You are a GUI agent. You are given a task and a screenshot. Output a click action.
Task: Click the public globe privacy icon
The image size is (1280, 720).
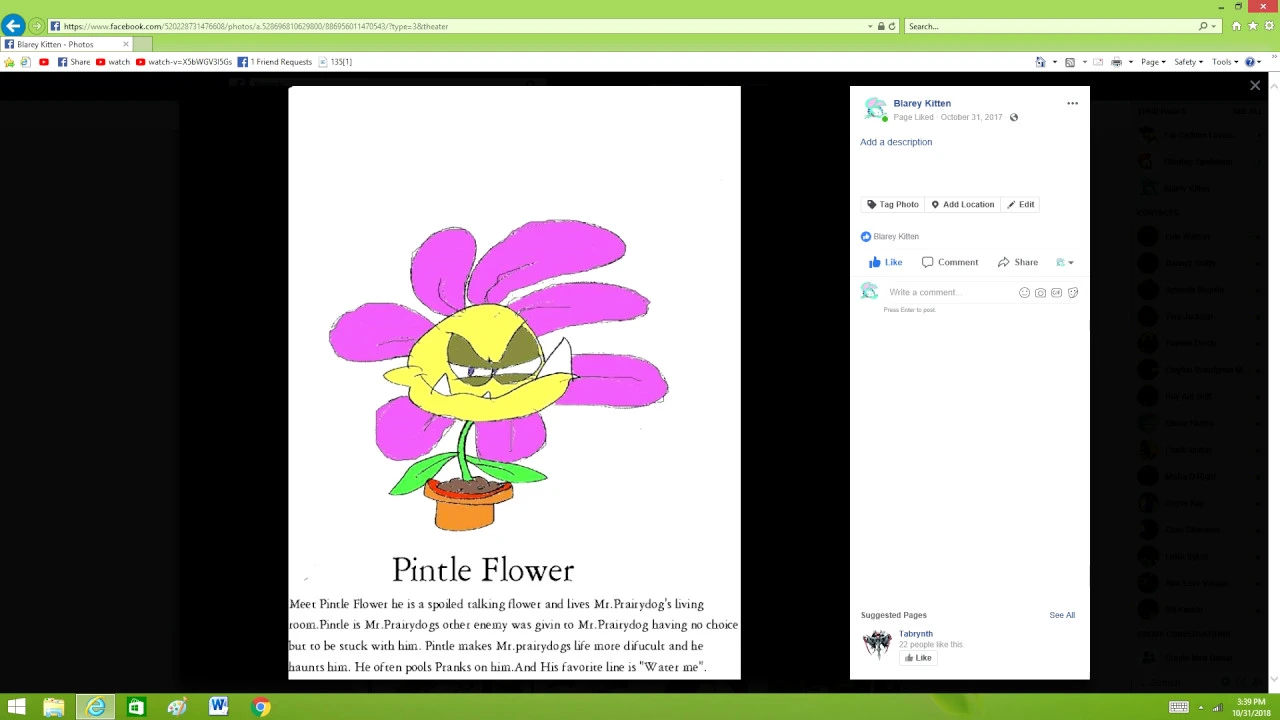[1014, 117]
